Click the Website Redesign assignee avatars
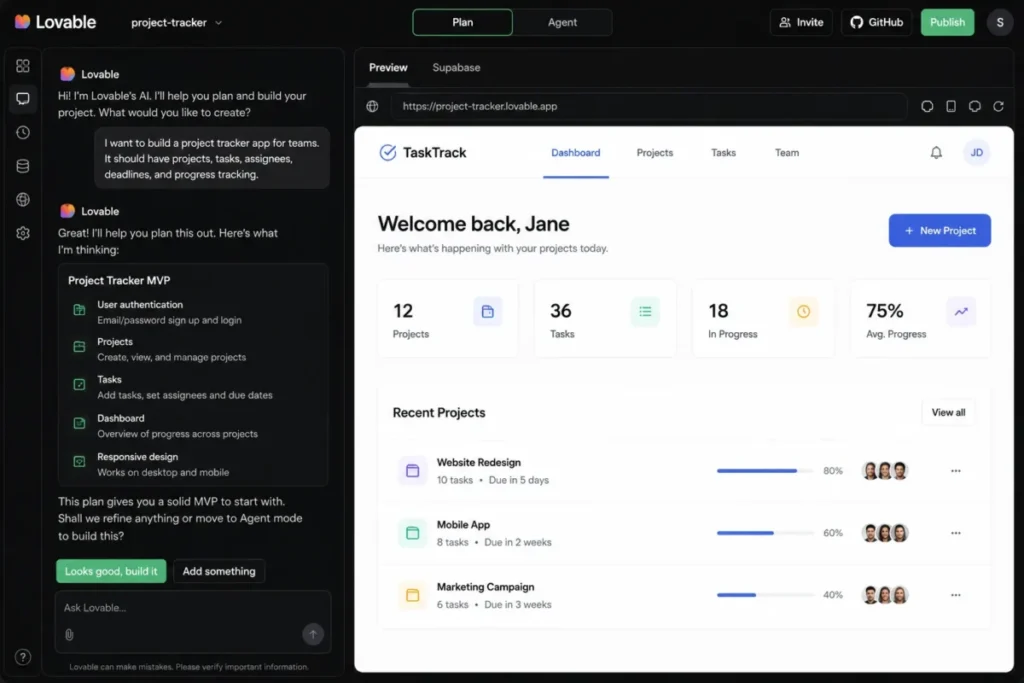 [x=884, y=471]
